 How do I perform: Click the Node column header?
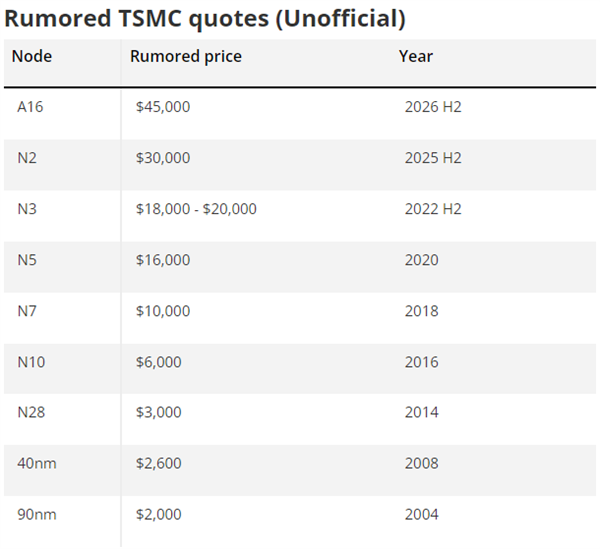[x=32, y=56]
